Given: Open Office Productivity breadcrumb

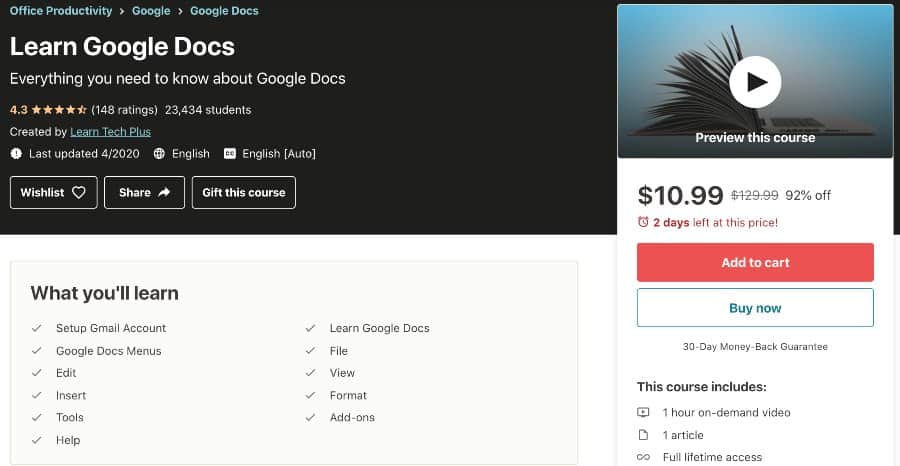Looking at the screenshot, I should (x=61, y=11).
